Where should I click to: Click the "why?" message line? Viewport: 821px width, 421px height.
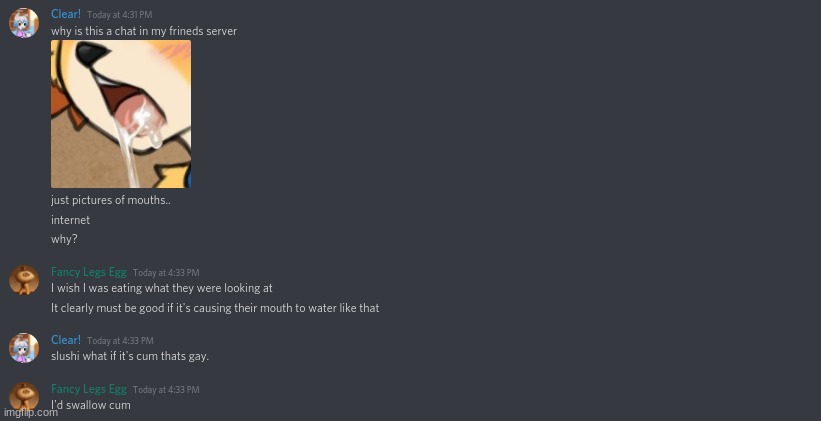click(64, 239)
